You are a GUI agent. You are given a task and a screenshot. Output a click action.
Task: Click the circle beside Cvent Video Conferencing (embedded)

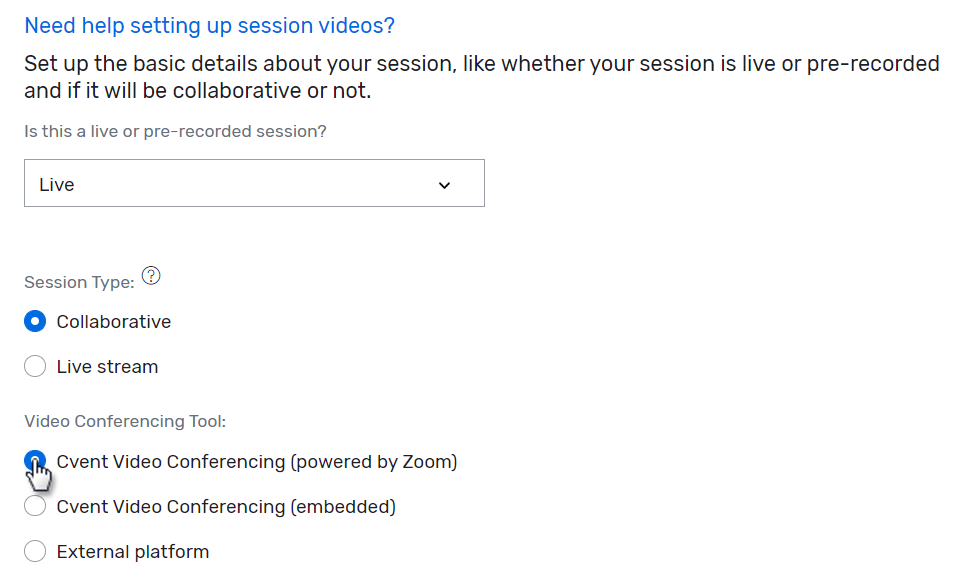[x=35, y=506]
